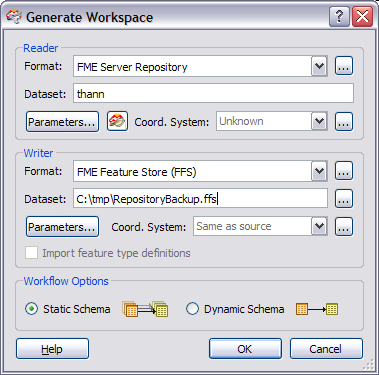Image resolution: width=379 pixels, height=375 pixels.
Task: Confirm with the OK button
Action: point(245,349)
